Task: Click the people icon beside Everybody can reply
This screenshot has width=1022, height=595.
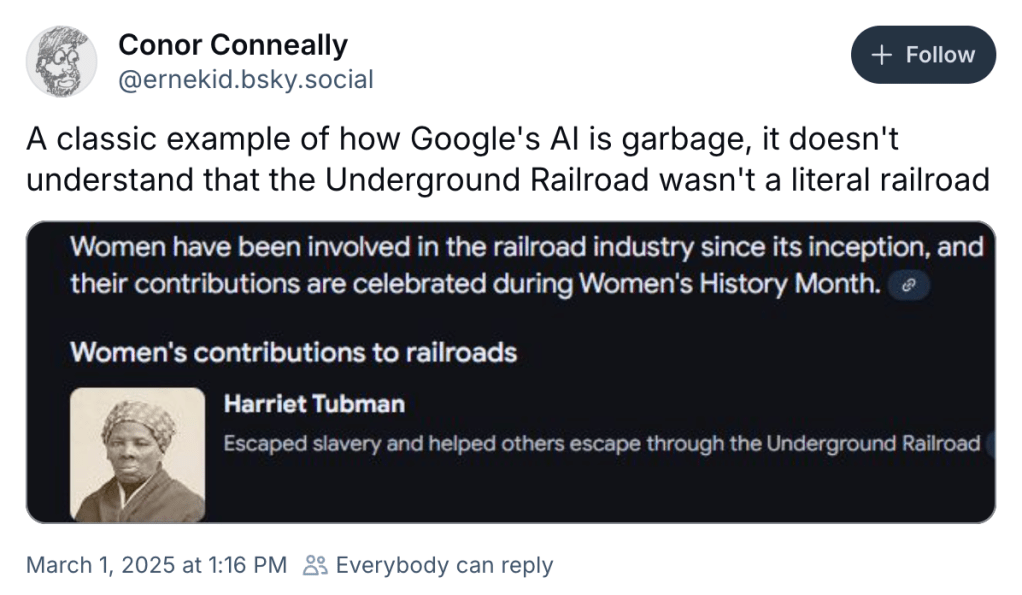Action: pyautogui.click(x=315, y=565)
